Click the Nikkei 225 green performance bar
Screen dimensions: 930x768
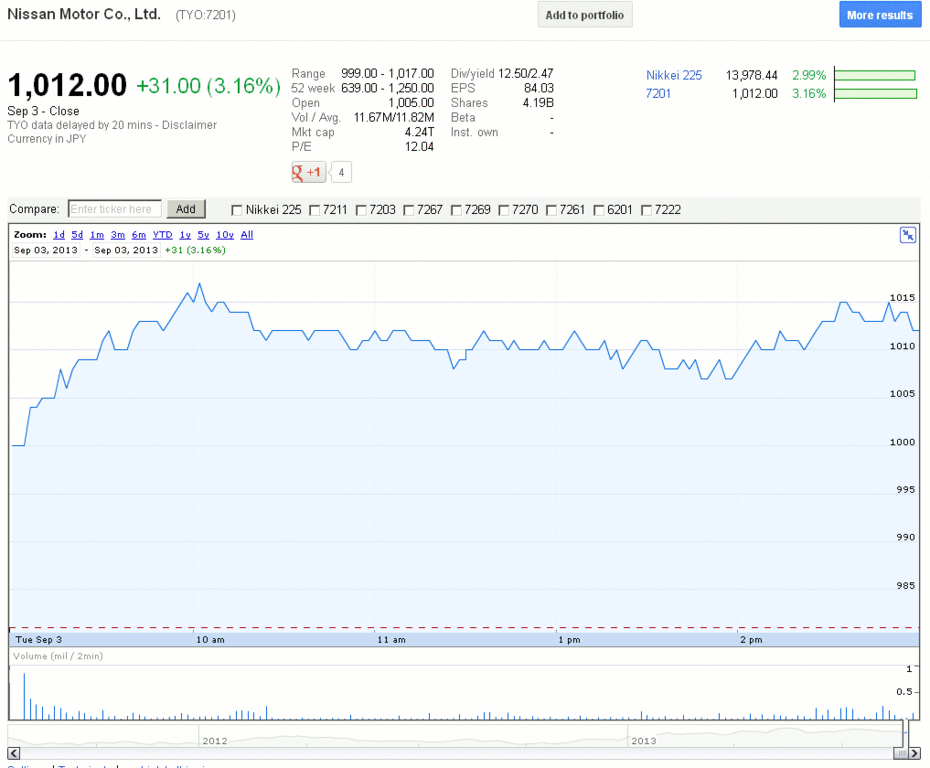tap(875, 75)
